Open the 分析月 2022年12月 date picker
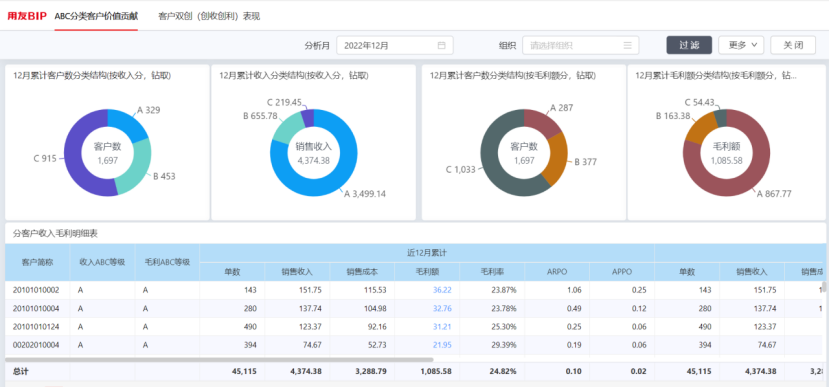The image size is (829, 388). tap(395, 45)
